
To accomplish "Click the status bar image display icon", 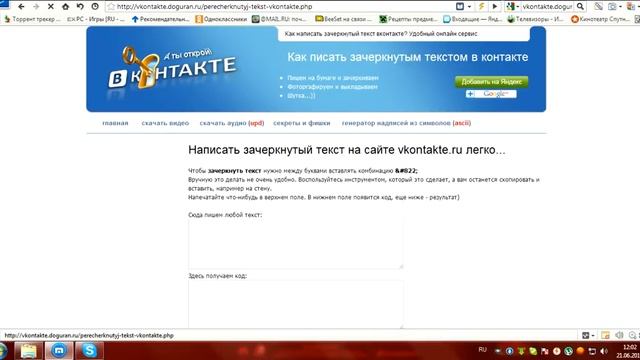I will [586, 335].
